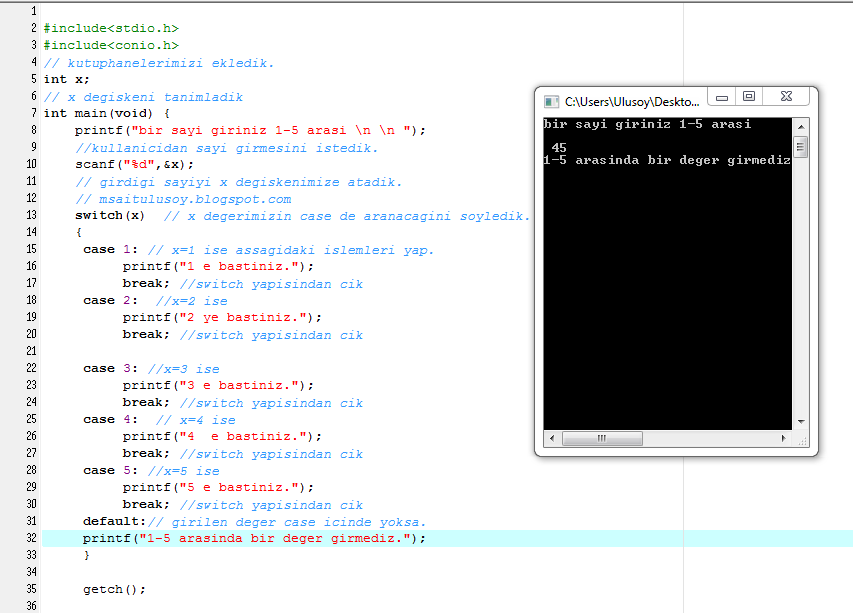Click the scanf("%d",&x); statement
The image size is (853, 613).
134,164
